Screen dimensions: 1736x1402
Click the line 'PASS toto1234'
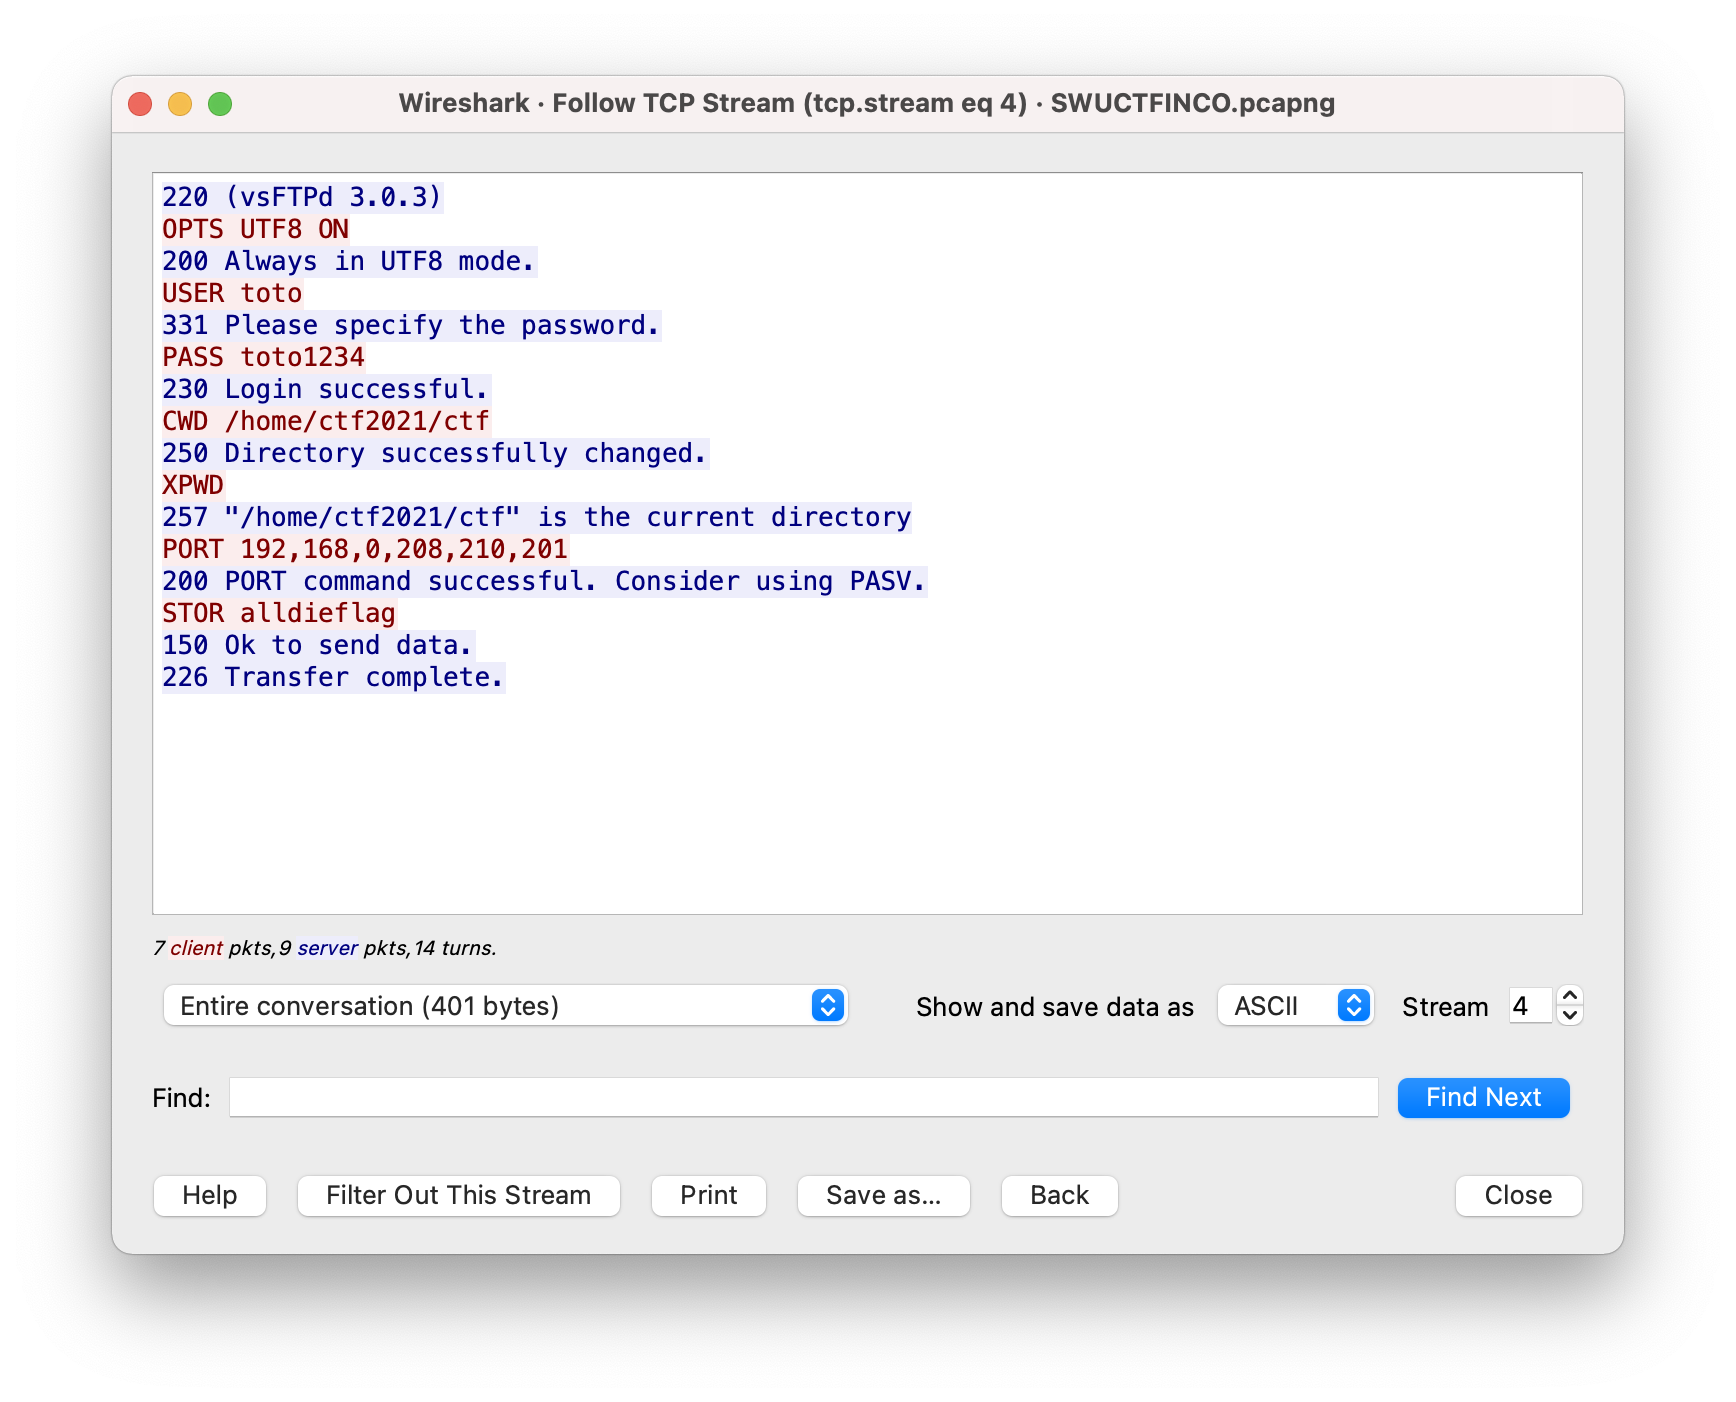pos(264,357)
